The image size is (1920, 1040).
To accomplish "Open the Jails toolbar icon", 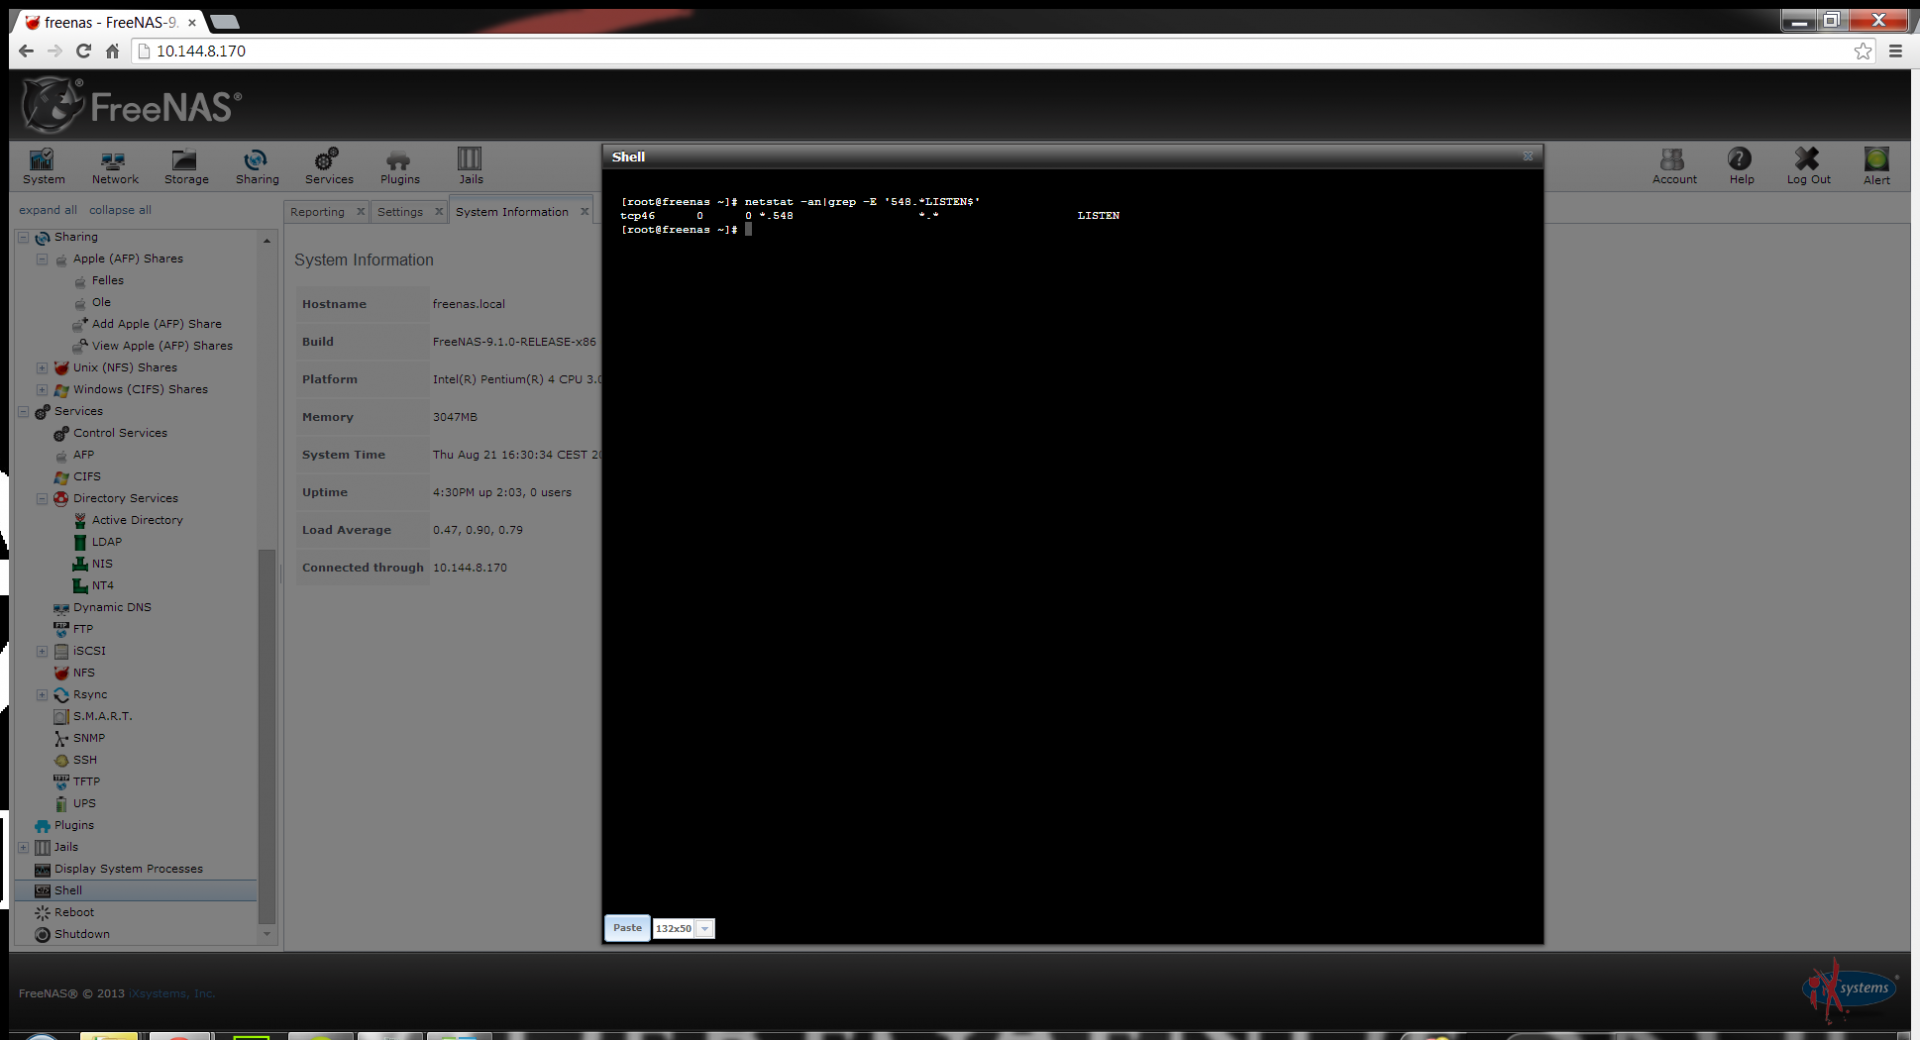I will [470, 166].
